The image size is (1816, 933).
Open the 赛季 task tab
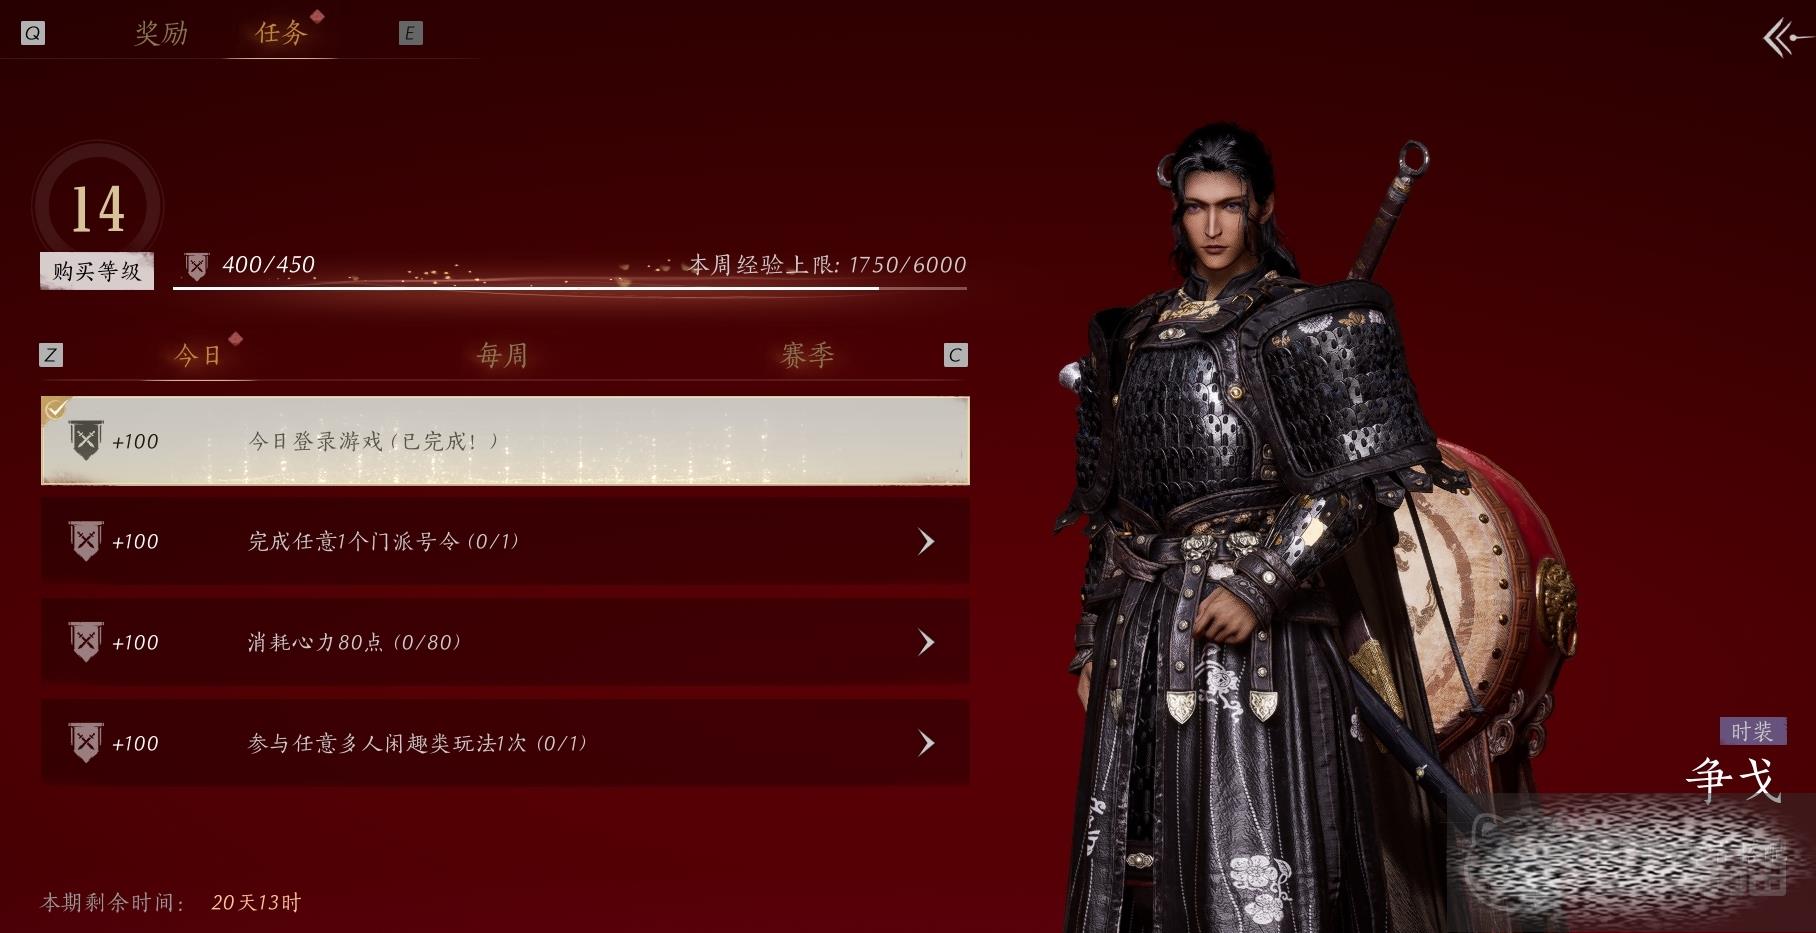pyautogui.click(x=807, y=355)
